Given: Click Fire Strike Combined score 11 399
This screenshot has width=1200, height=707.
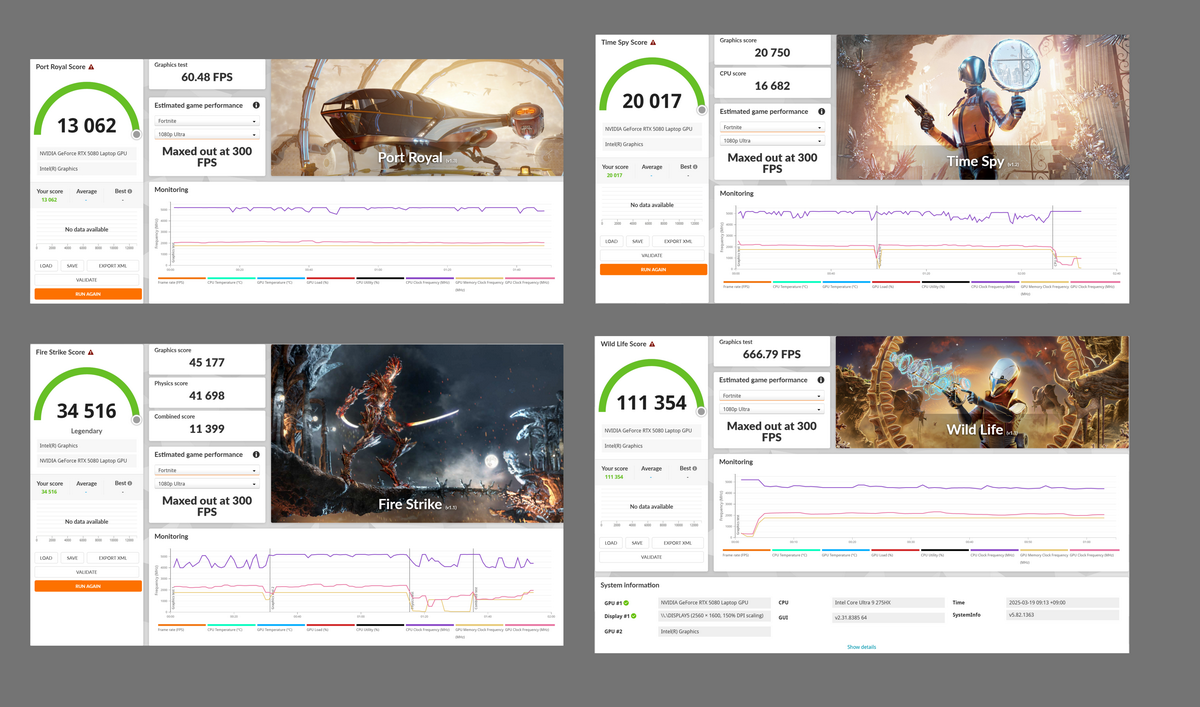Looking at the screenshot, I should [x=208, y=426].
